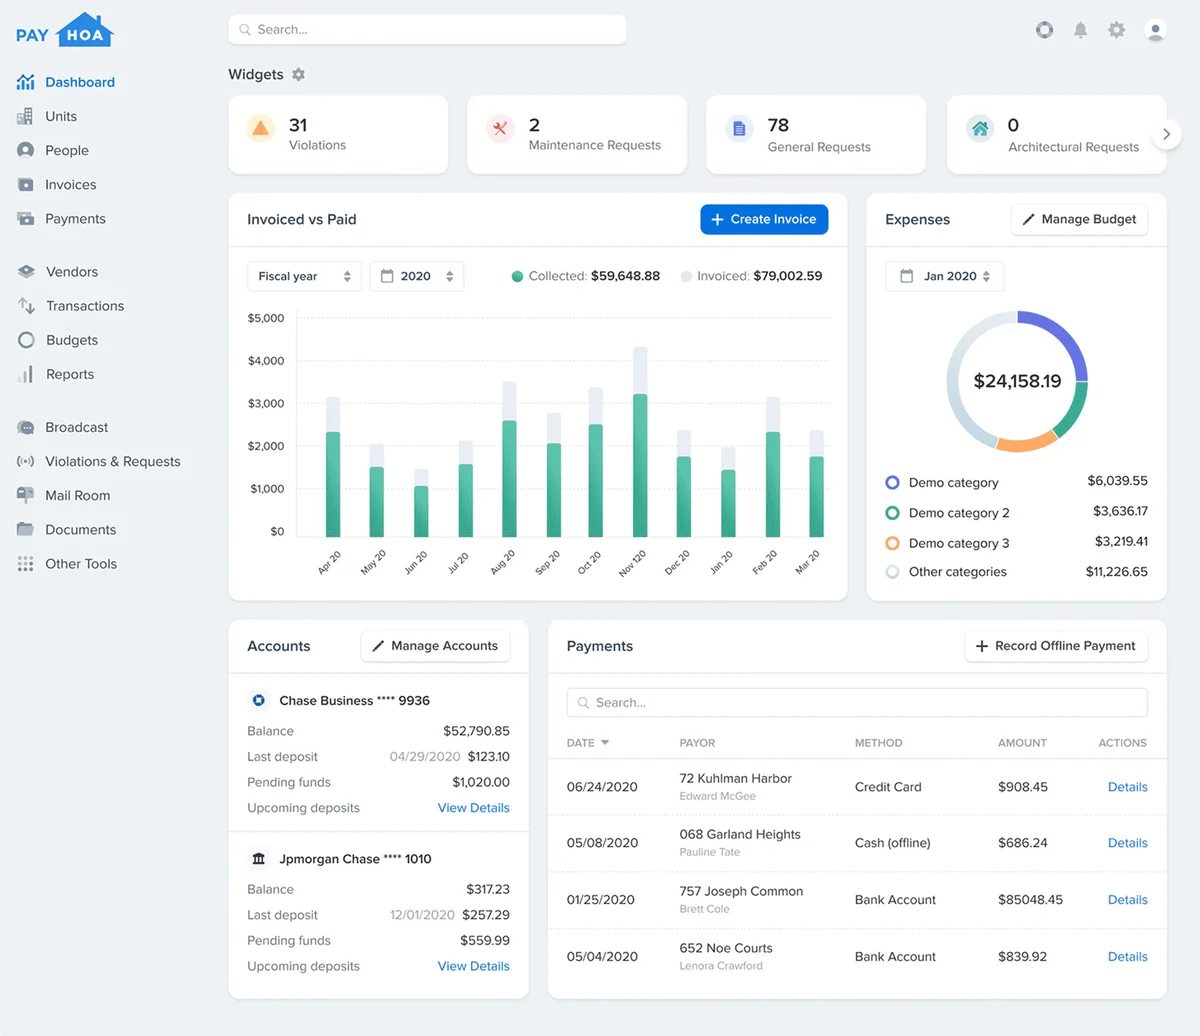Open Details for 757 Joseph Common payment
The image size is (1200, 1036).
coord(1128,900)
